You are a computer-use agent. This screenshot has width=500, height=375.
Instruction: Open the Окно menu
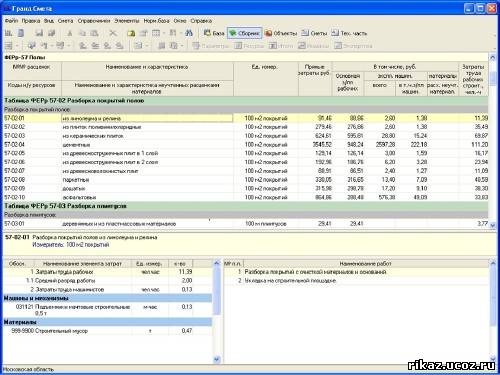[x=180, y=21]
